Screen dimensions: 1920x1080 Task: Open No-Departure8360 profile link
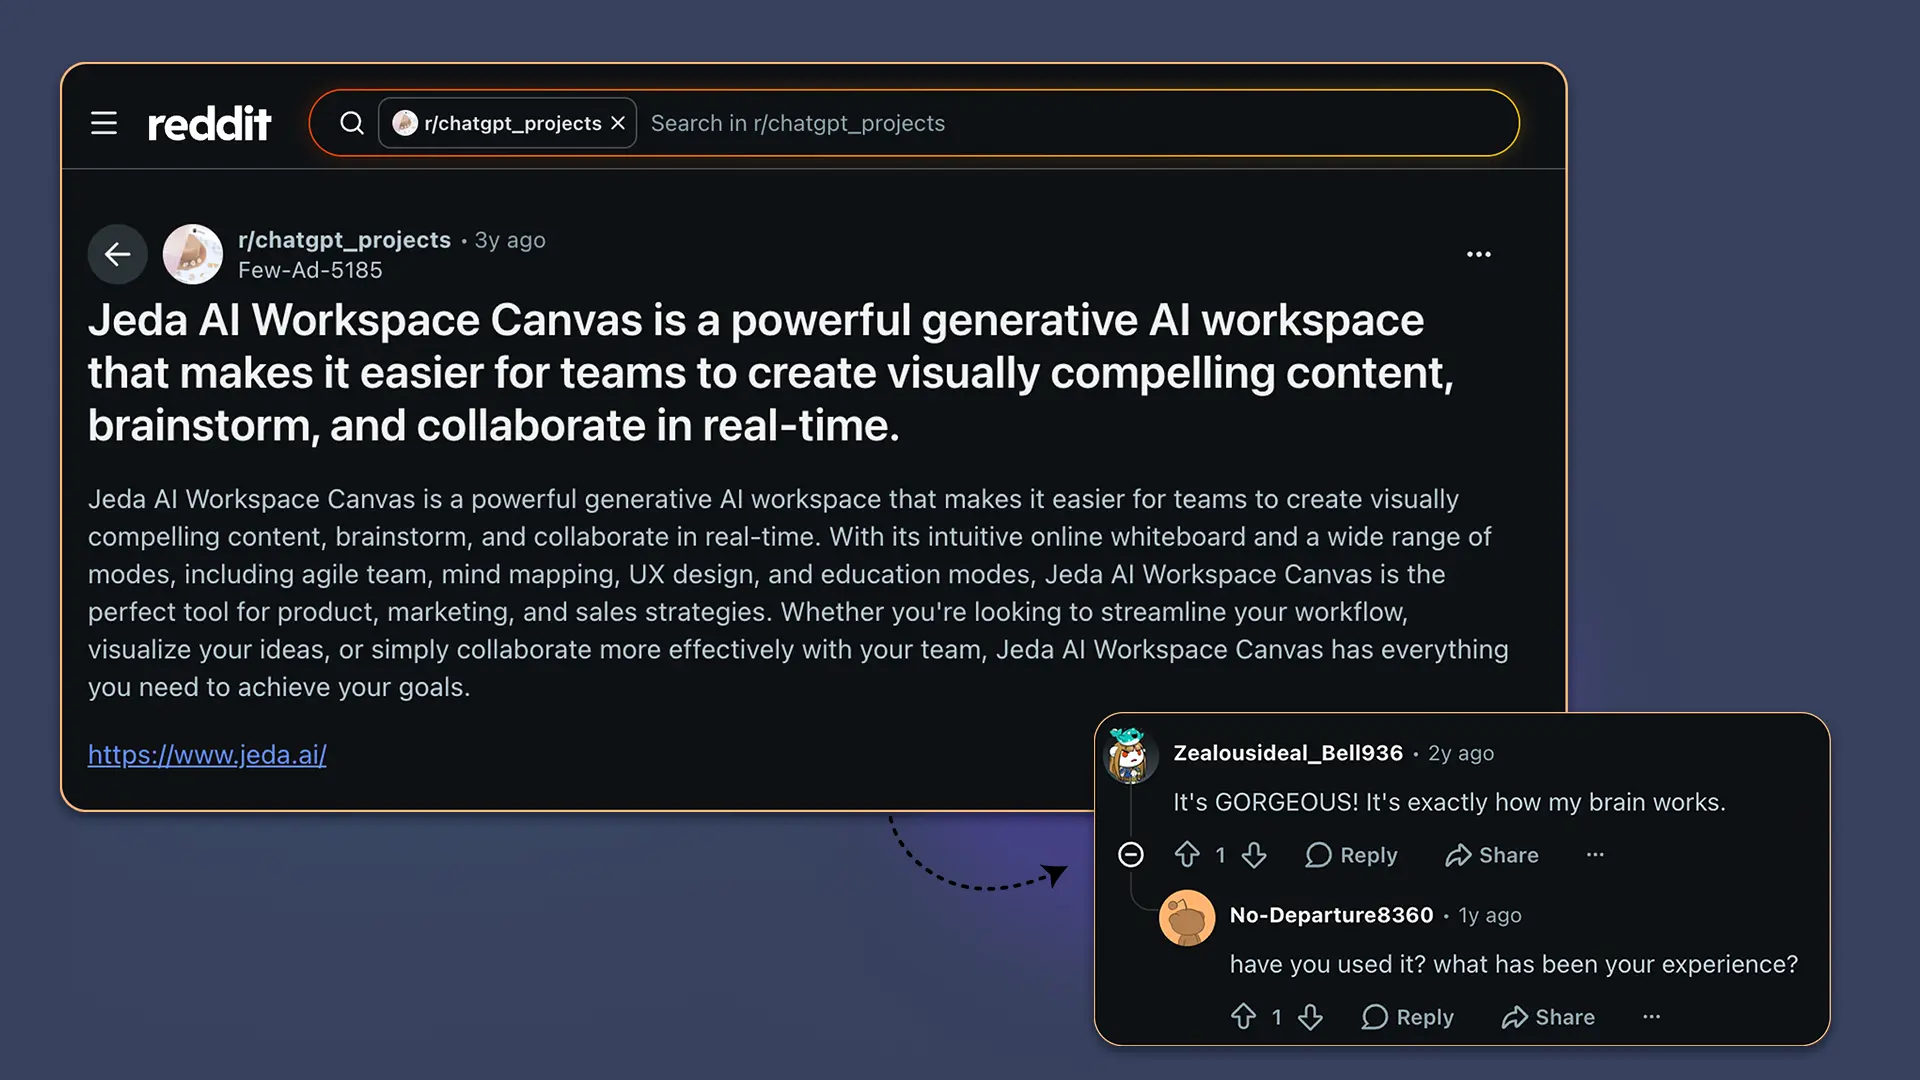coord(1331,915)
